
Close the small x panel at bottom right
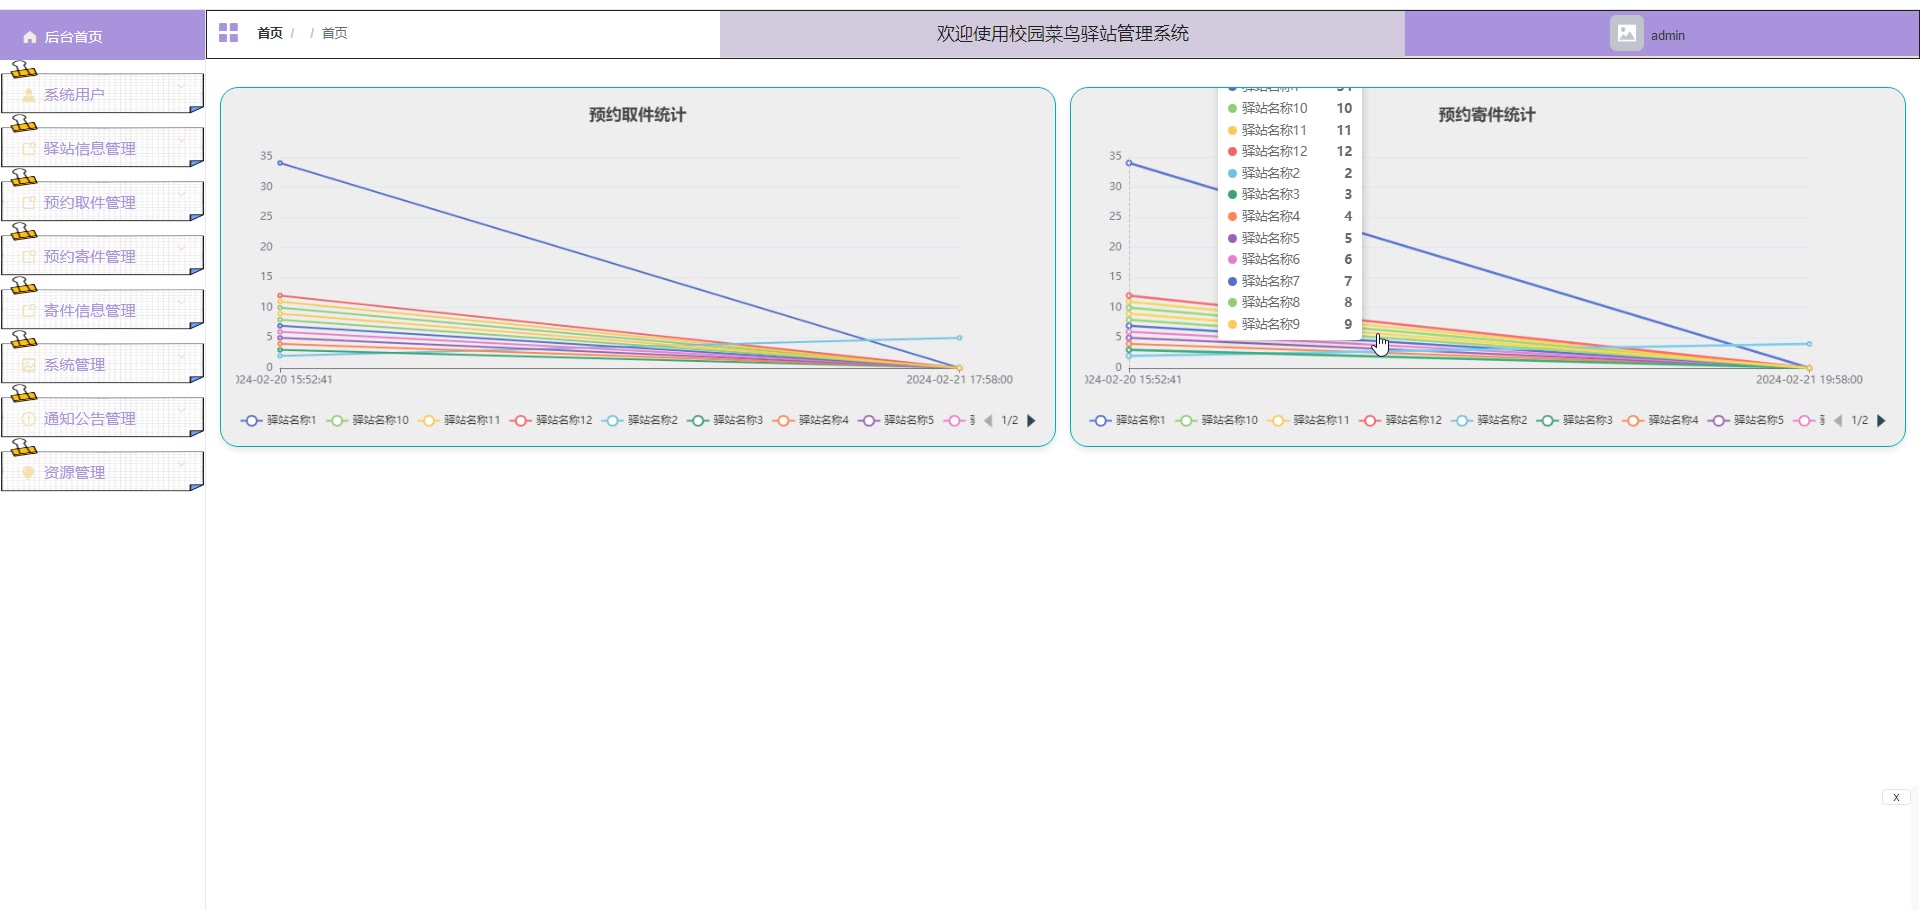[1896, 797]
